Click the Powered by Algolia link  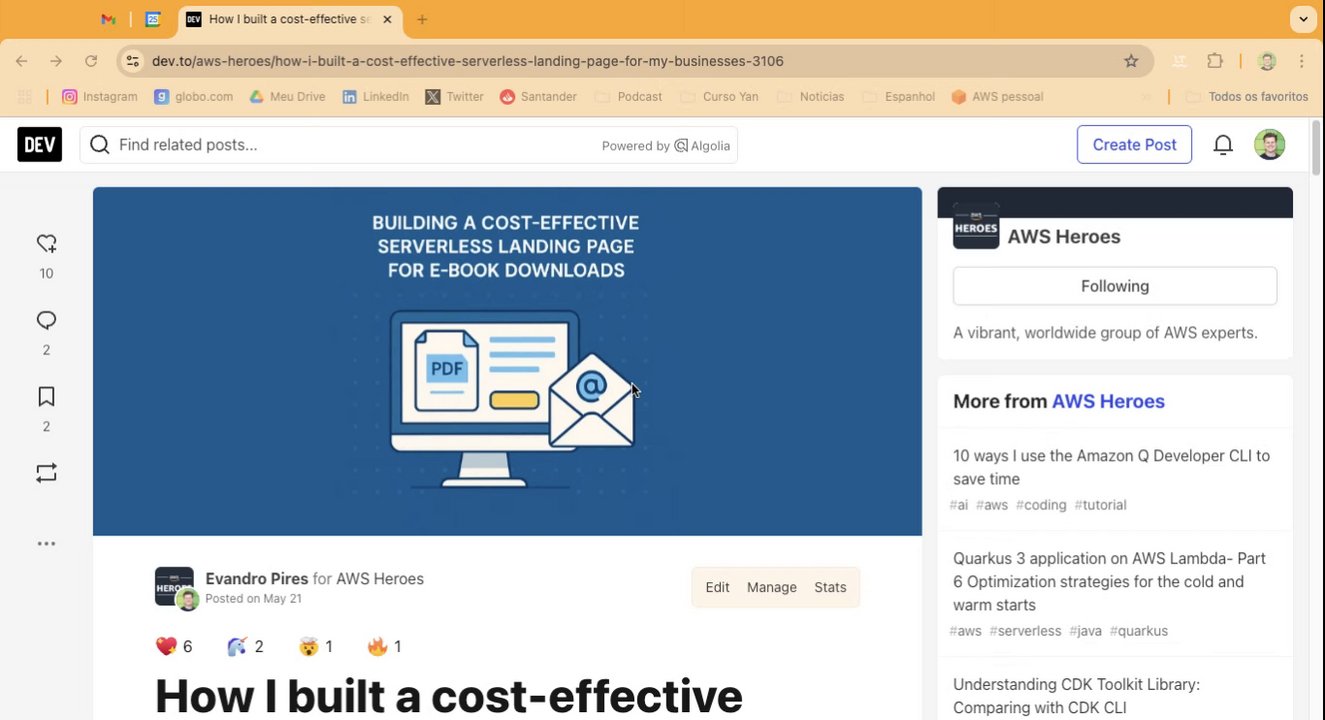pyautogui.click(x=666, y=146)
